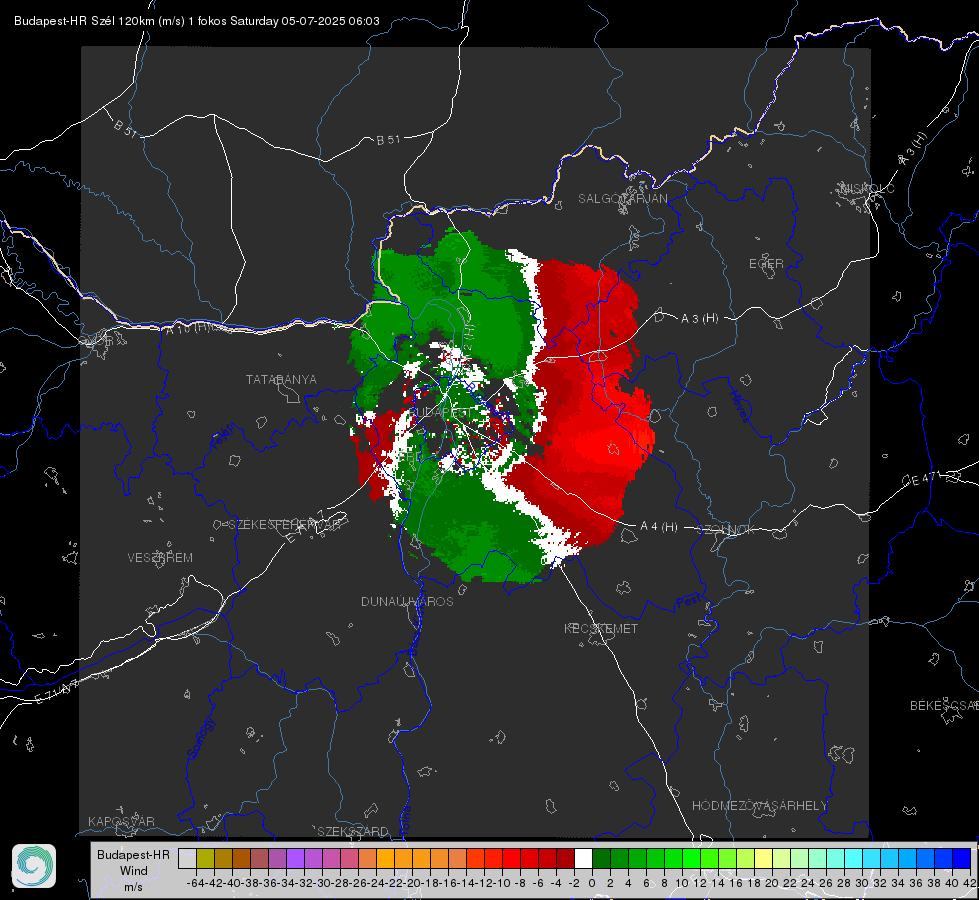Select the light gray swatch left of -64

187,858
